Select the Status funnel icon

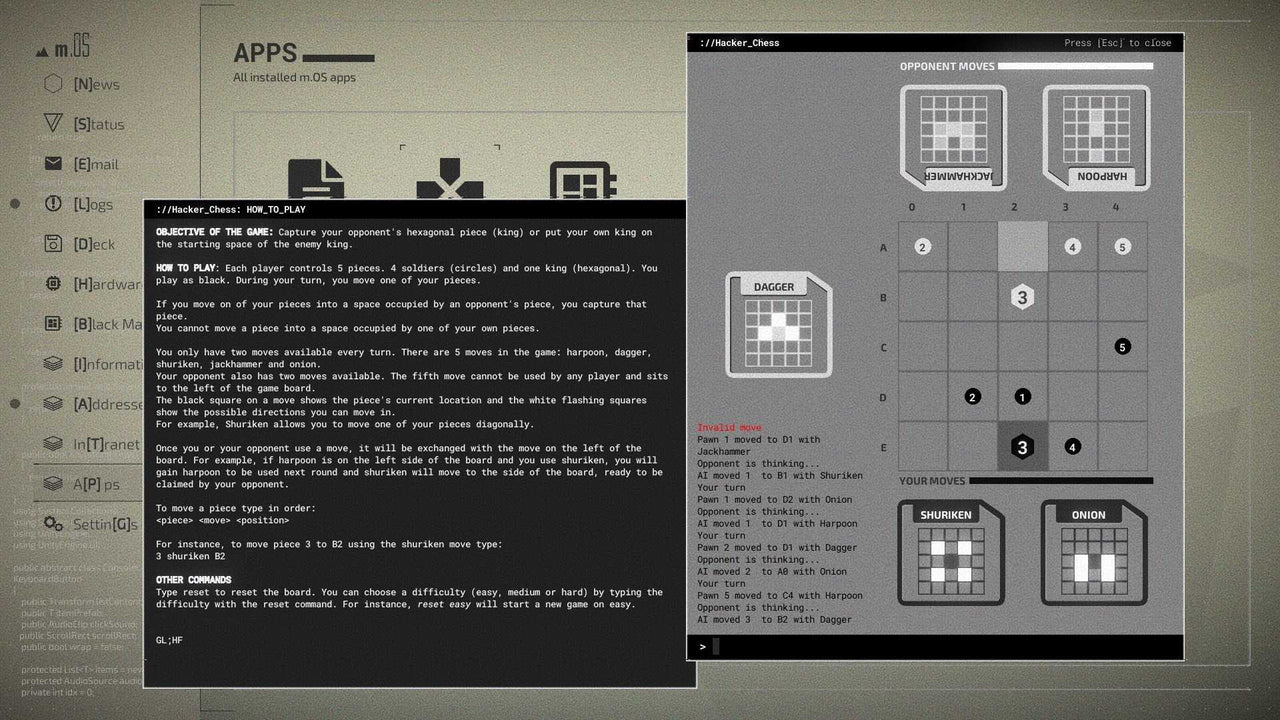(52, 124)
